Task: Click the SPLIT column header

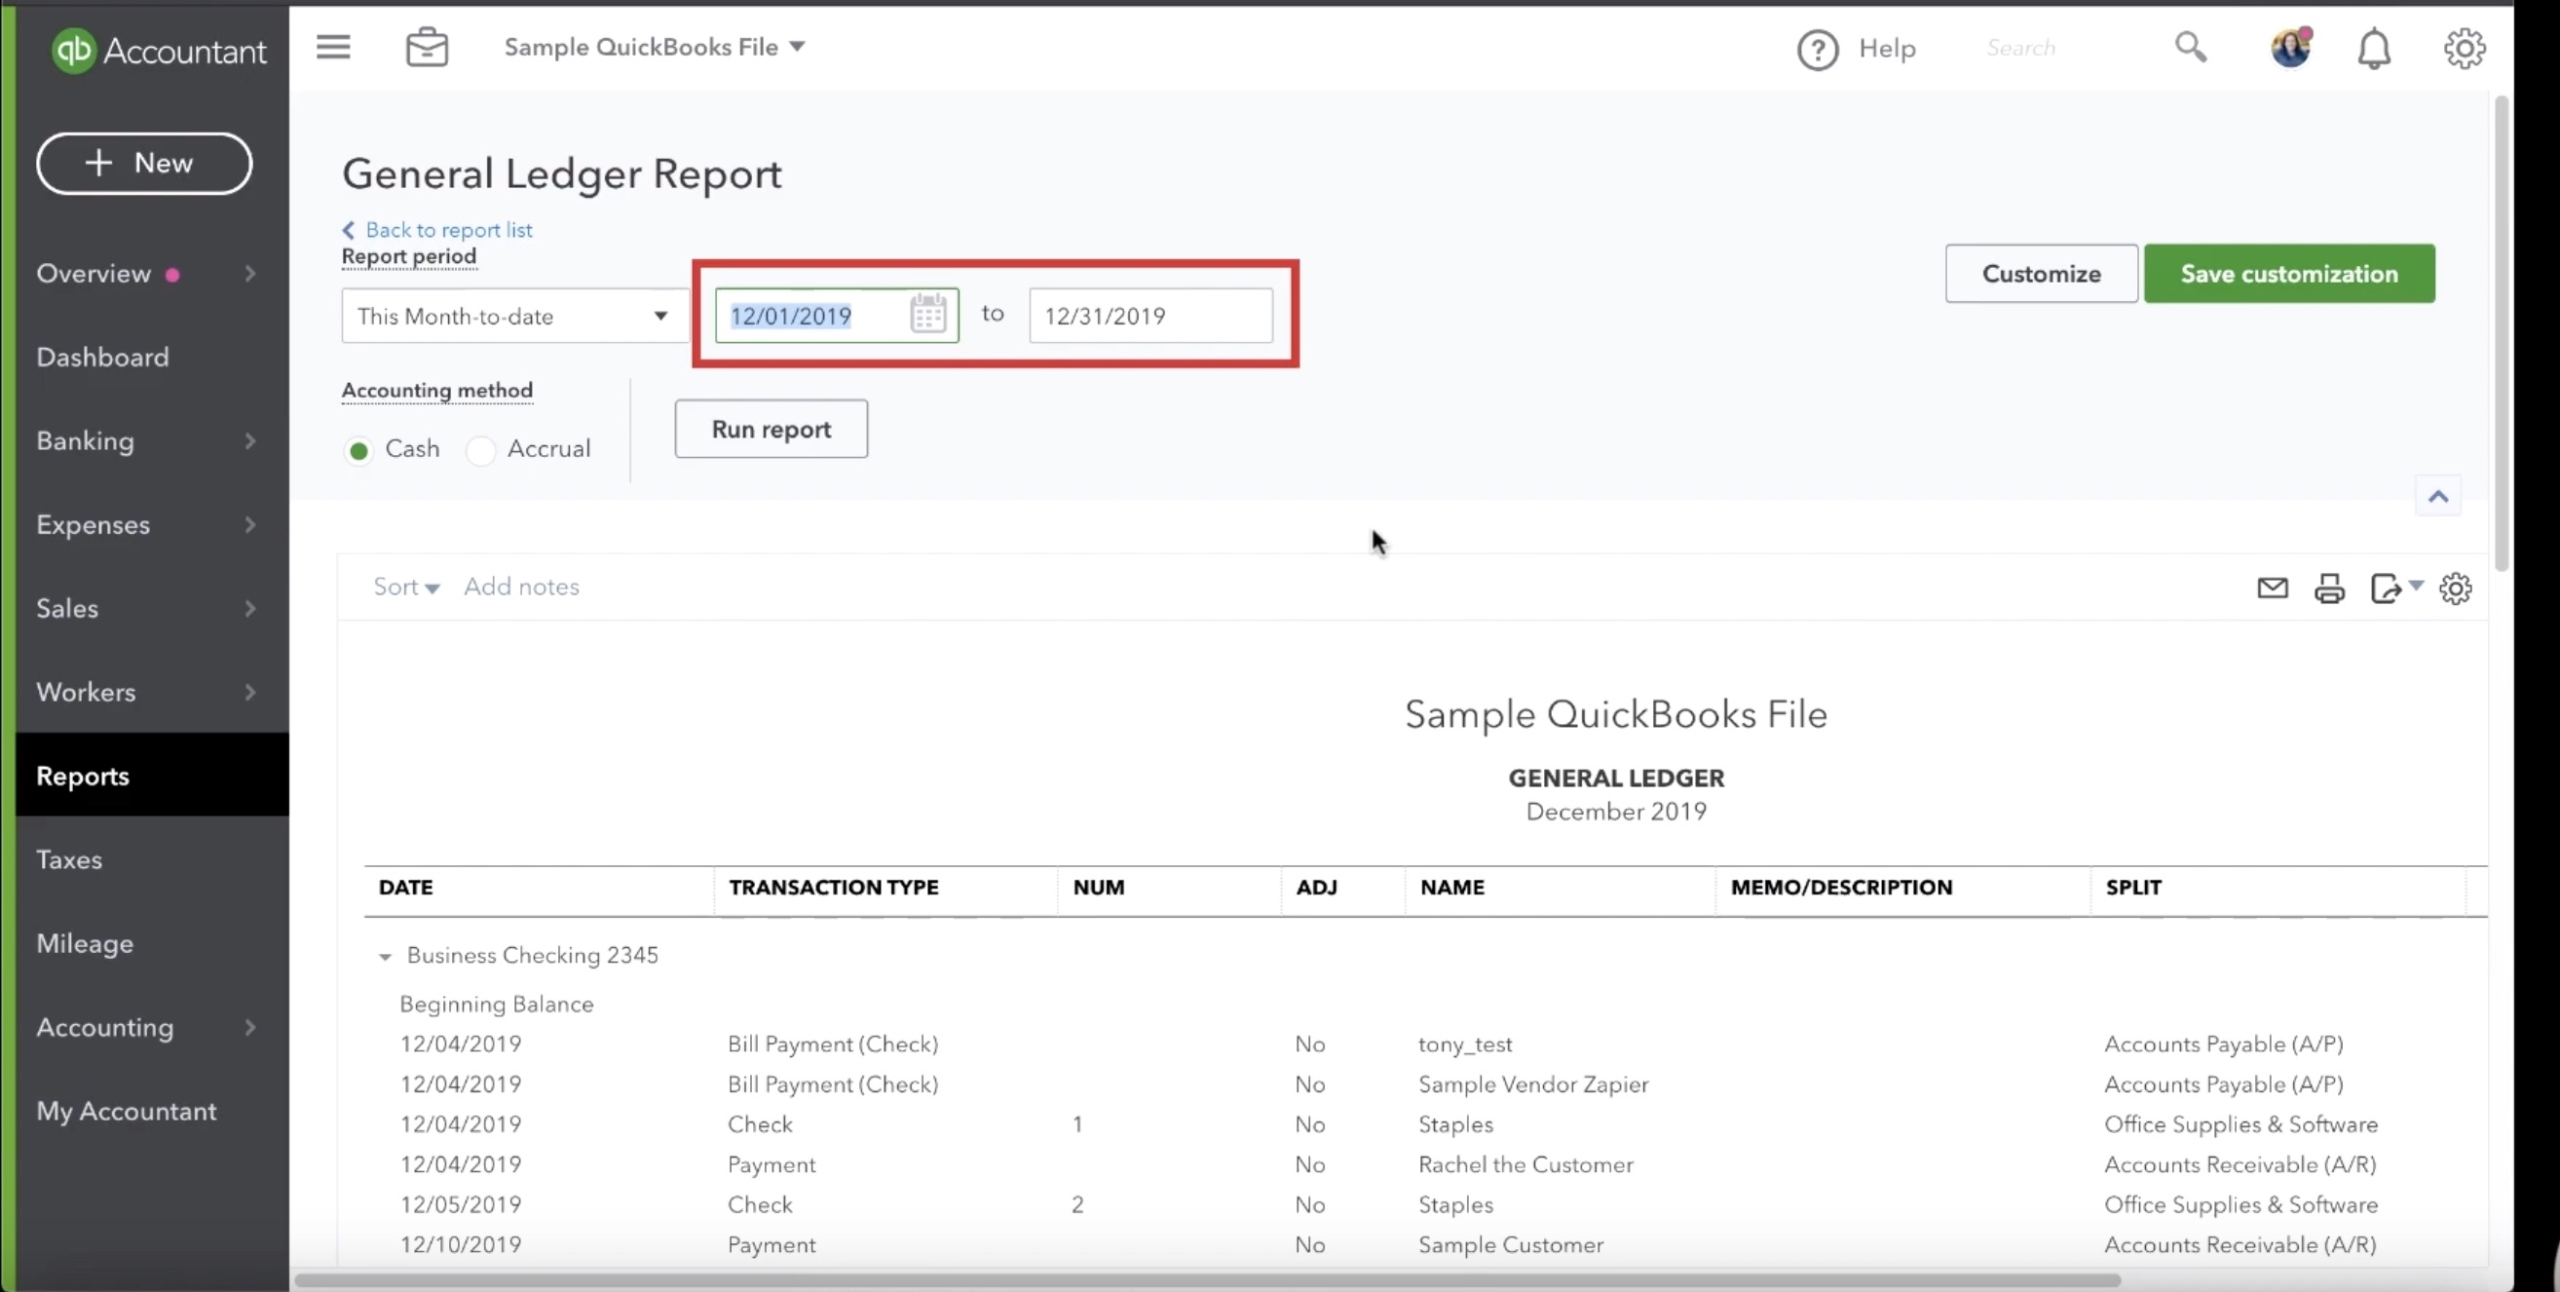Action: click(2133, 887)
